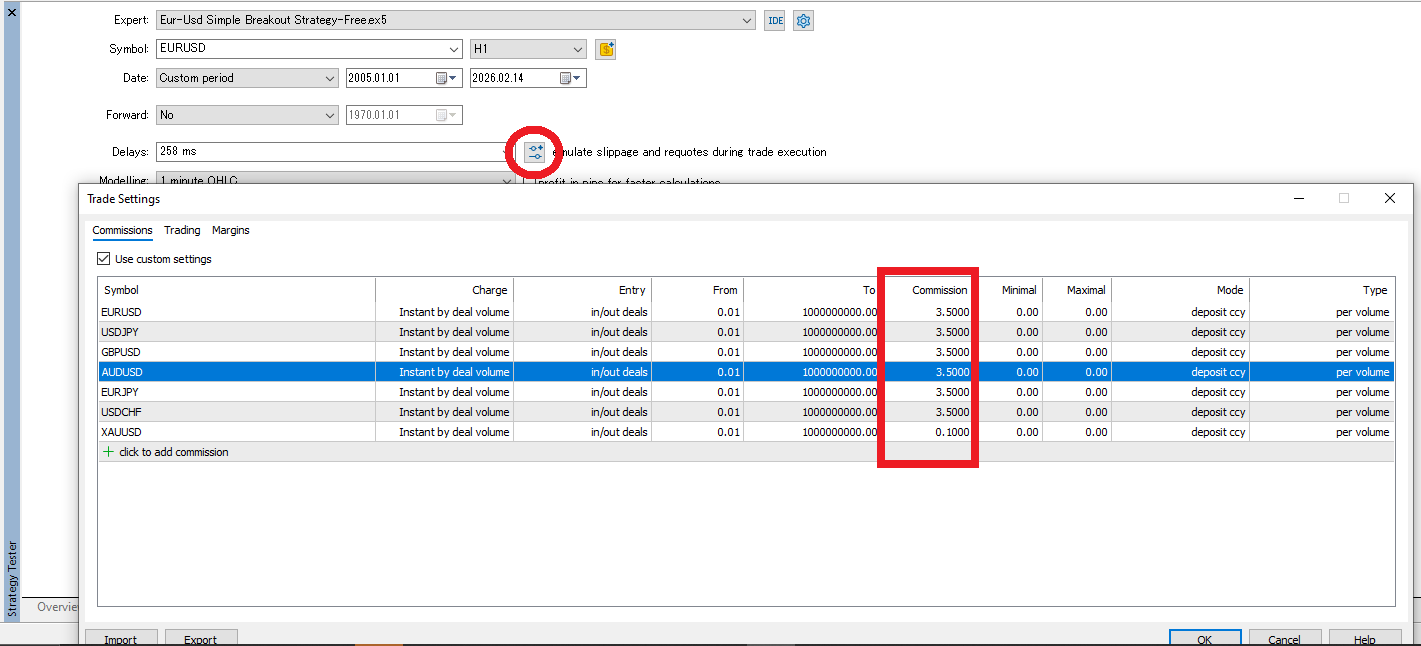Select the Commissions tab
This screenshot has height=646, width=1421.
click(122, 230)
